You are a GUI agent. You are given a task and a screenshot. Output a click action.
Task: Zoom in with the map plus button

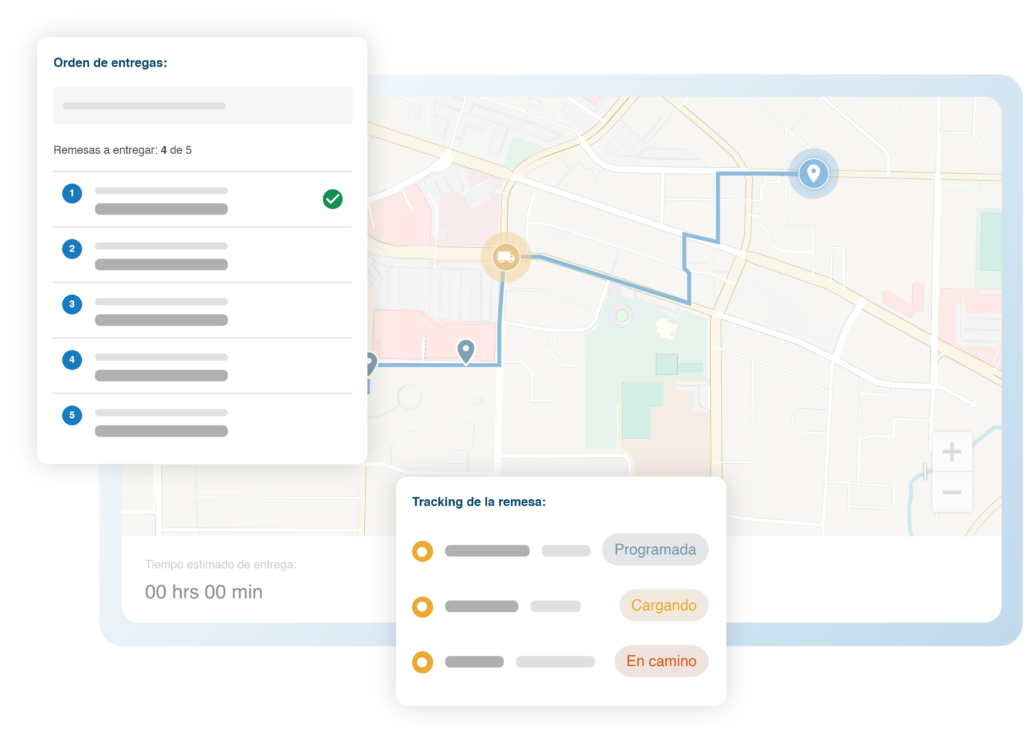point(951,452)
